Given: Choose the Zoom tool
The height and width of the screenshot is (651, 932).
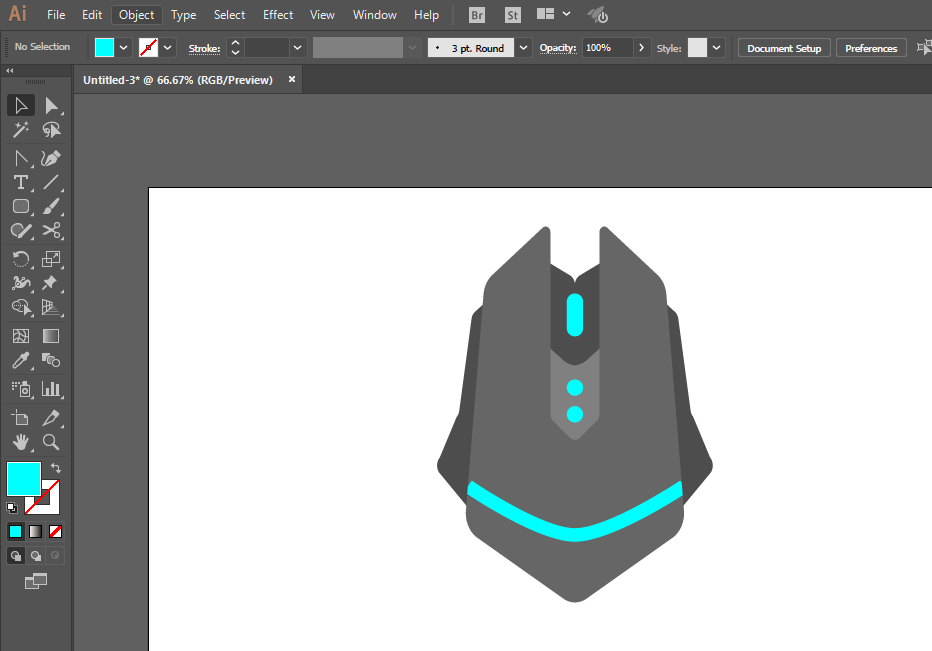Looking at the screenshot, I should pyautogui.click(x=51, y=442).
